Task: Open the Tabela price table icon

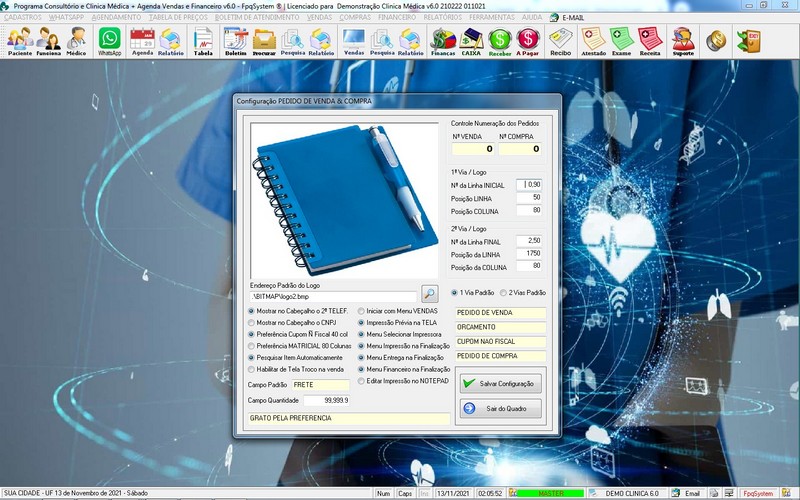Action: (x=203, y=41)
